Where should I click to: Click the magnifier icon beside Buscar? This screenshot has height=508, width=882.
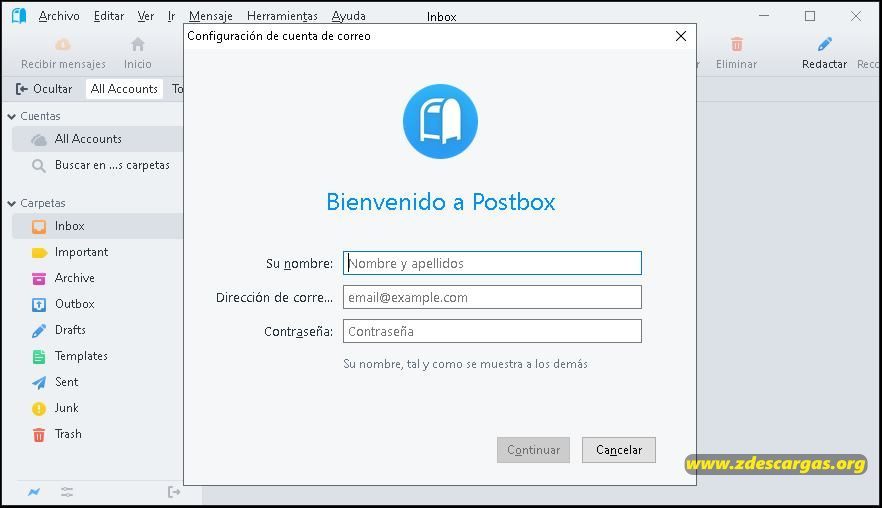pos(39,166)
